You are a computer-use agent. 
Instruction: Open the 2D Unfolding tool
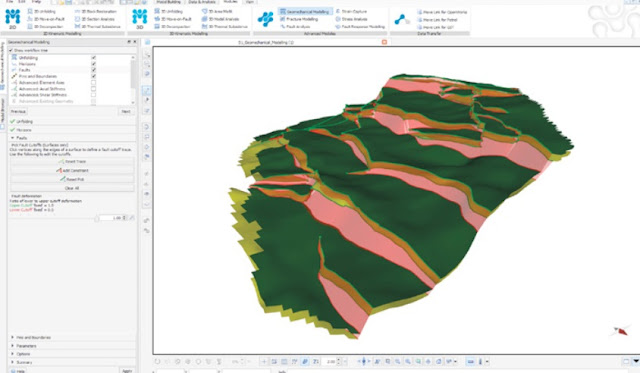tap(42, 11)
